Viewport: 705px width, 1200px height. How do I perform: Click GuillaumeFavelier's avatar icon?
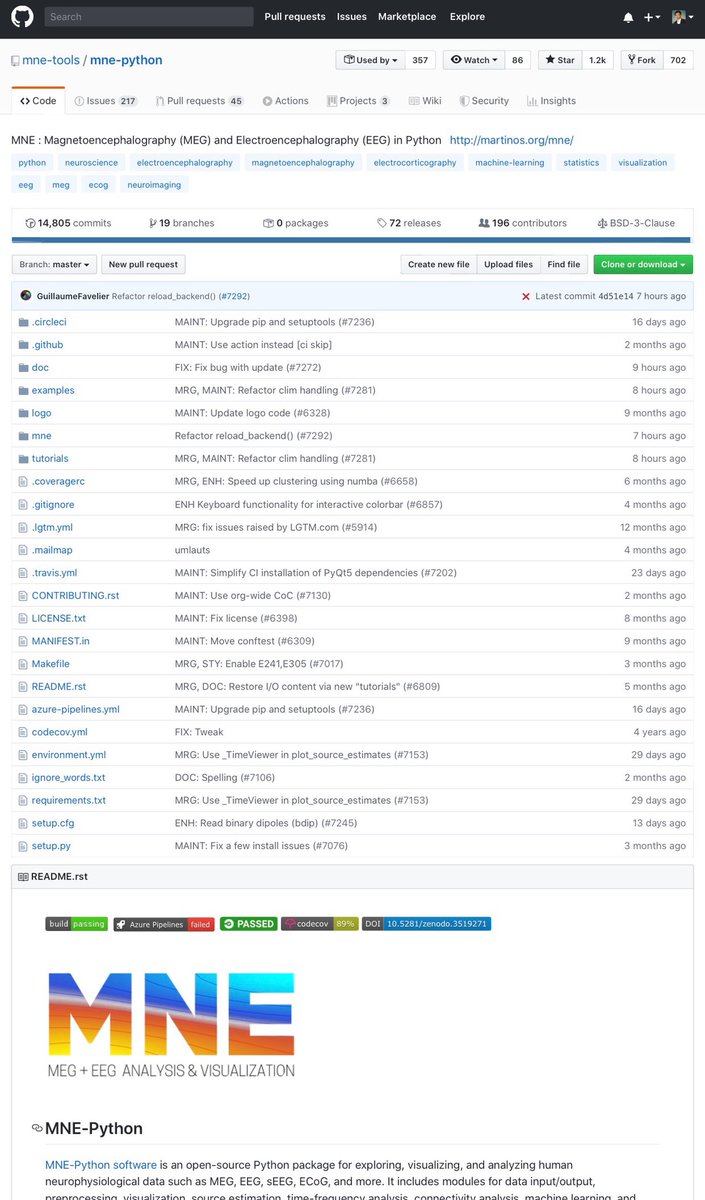click(26, 296)
